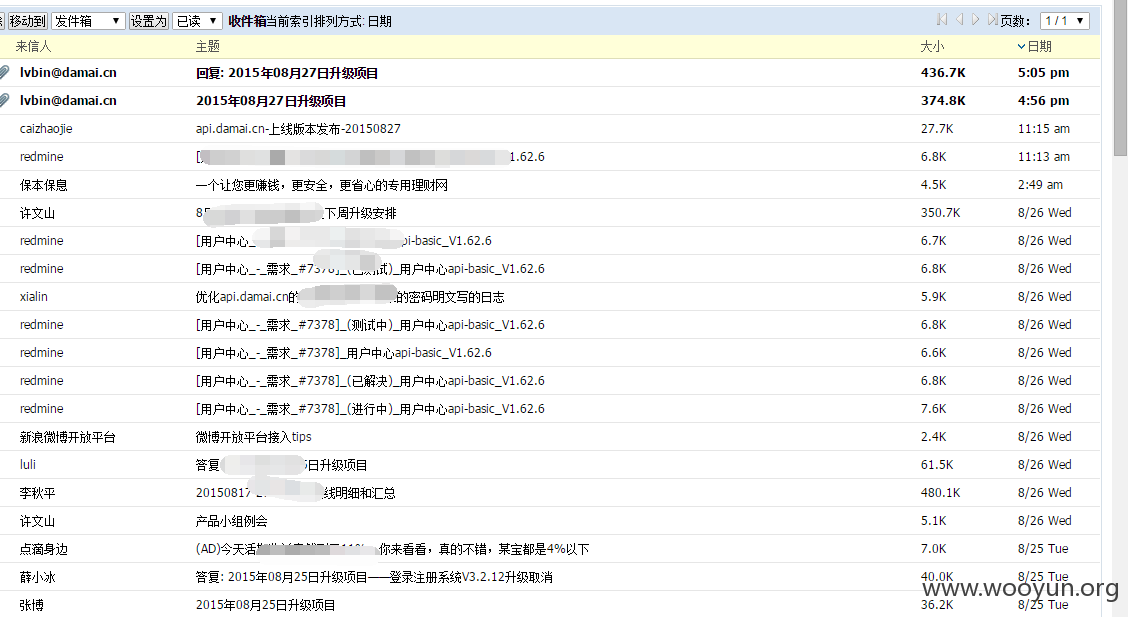The width and height of the screenshot is (1128, 617).
Task: Open 微博开放平台接入tips mail
Action: pyautogui.click(x=253, y=437)
